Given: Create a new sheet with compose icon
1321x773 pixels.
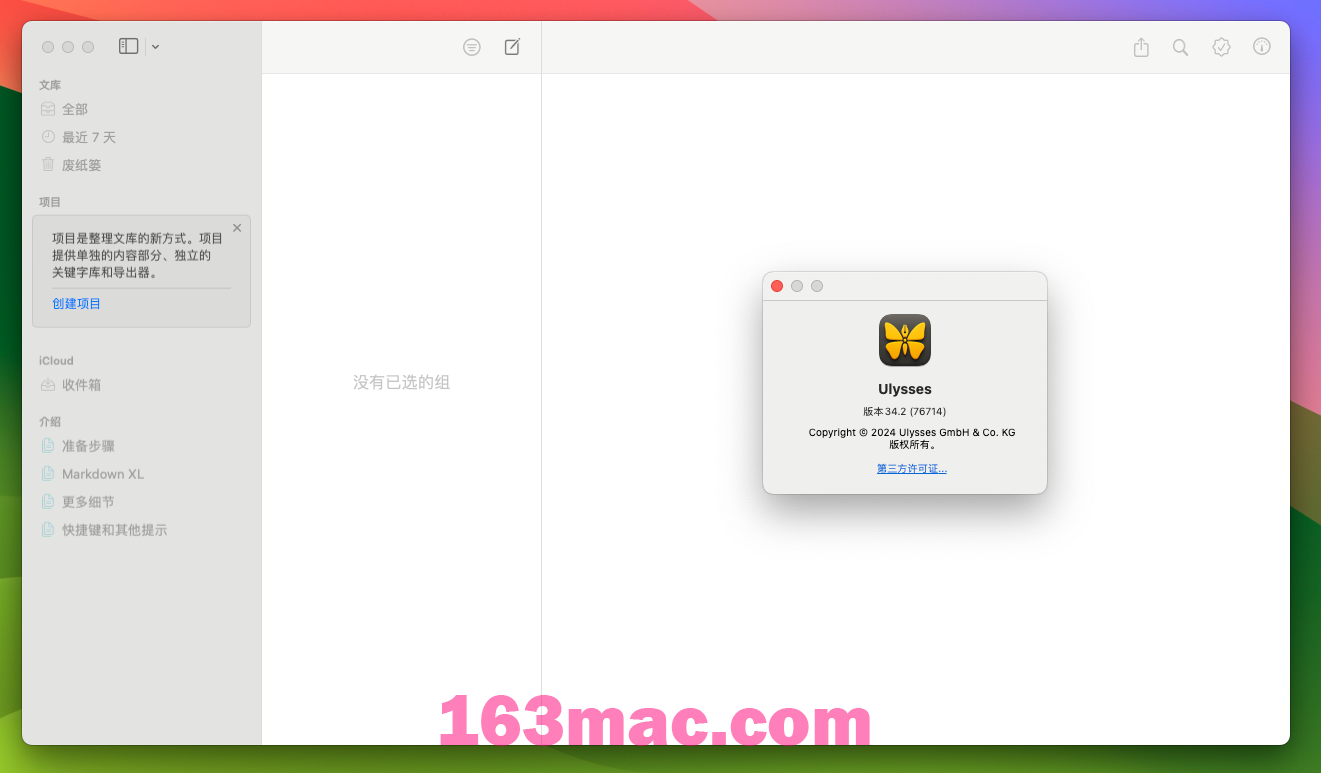Looking at the screenshot, I should coord(512,47).
